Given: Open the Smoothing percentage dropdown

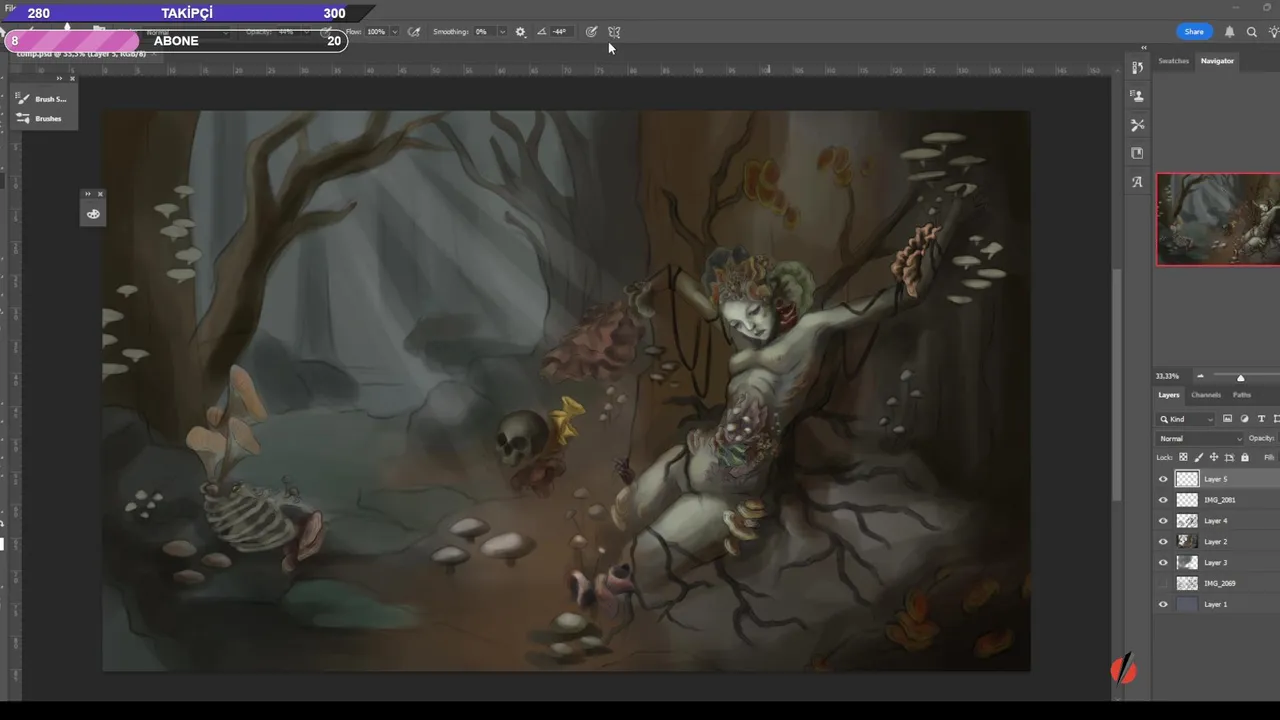Looking at the screenshot, I should (x=502, y=32).
